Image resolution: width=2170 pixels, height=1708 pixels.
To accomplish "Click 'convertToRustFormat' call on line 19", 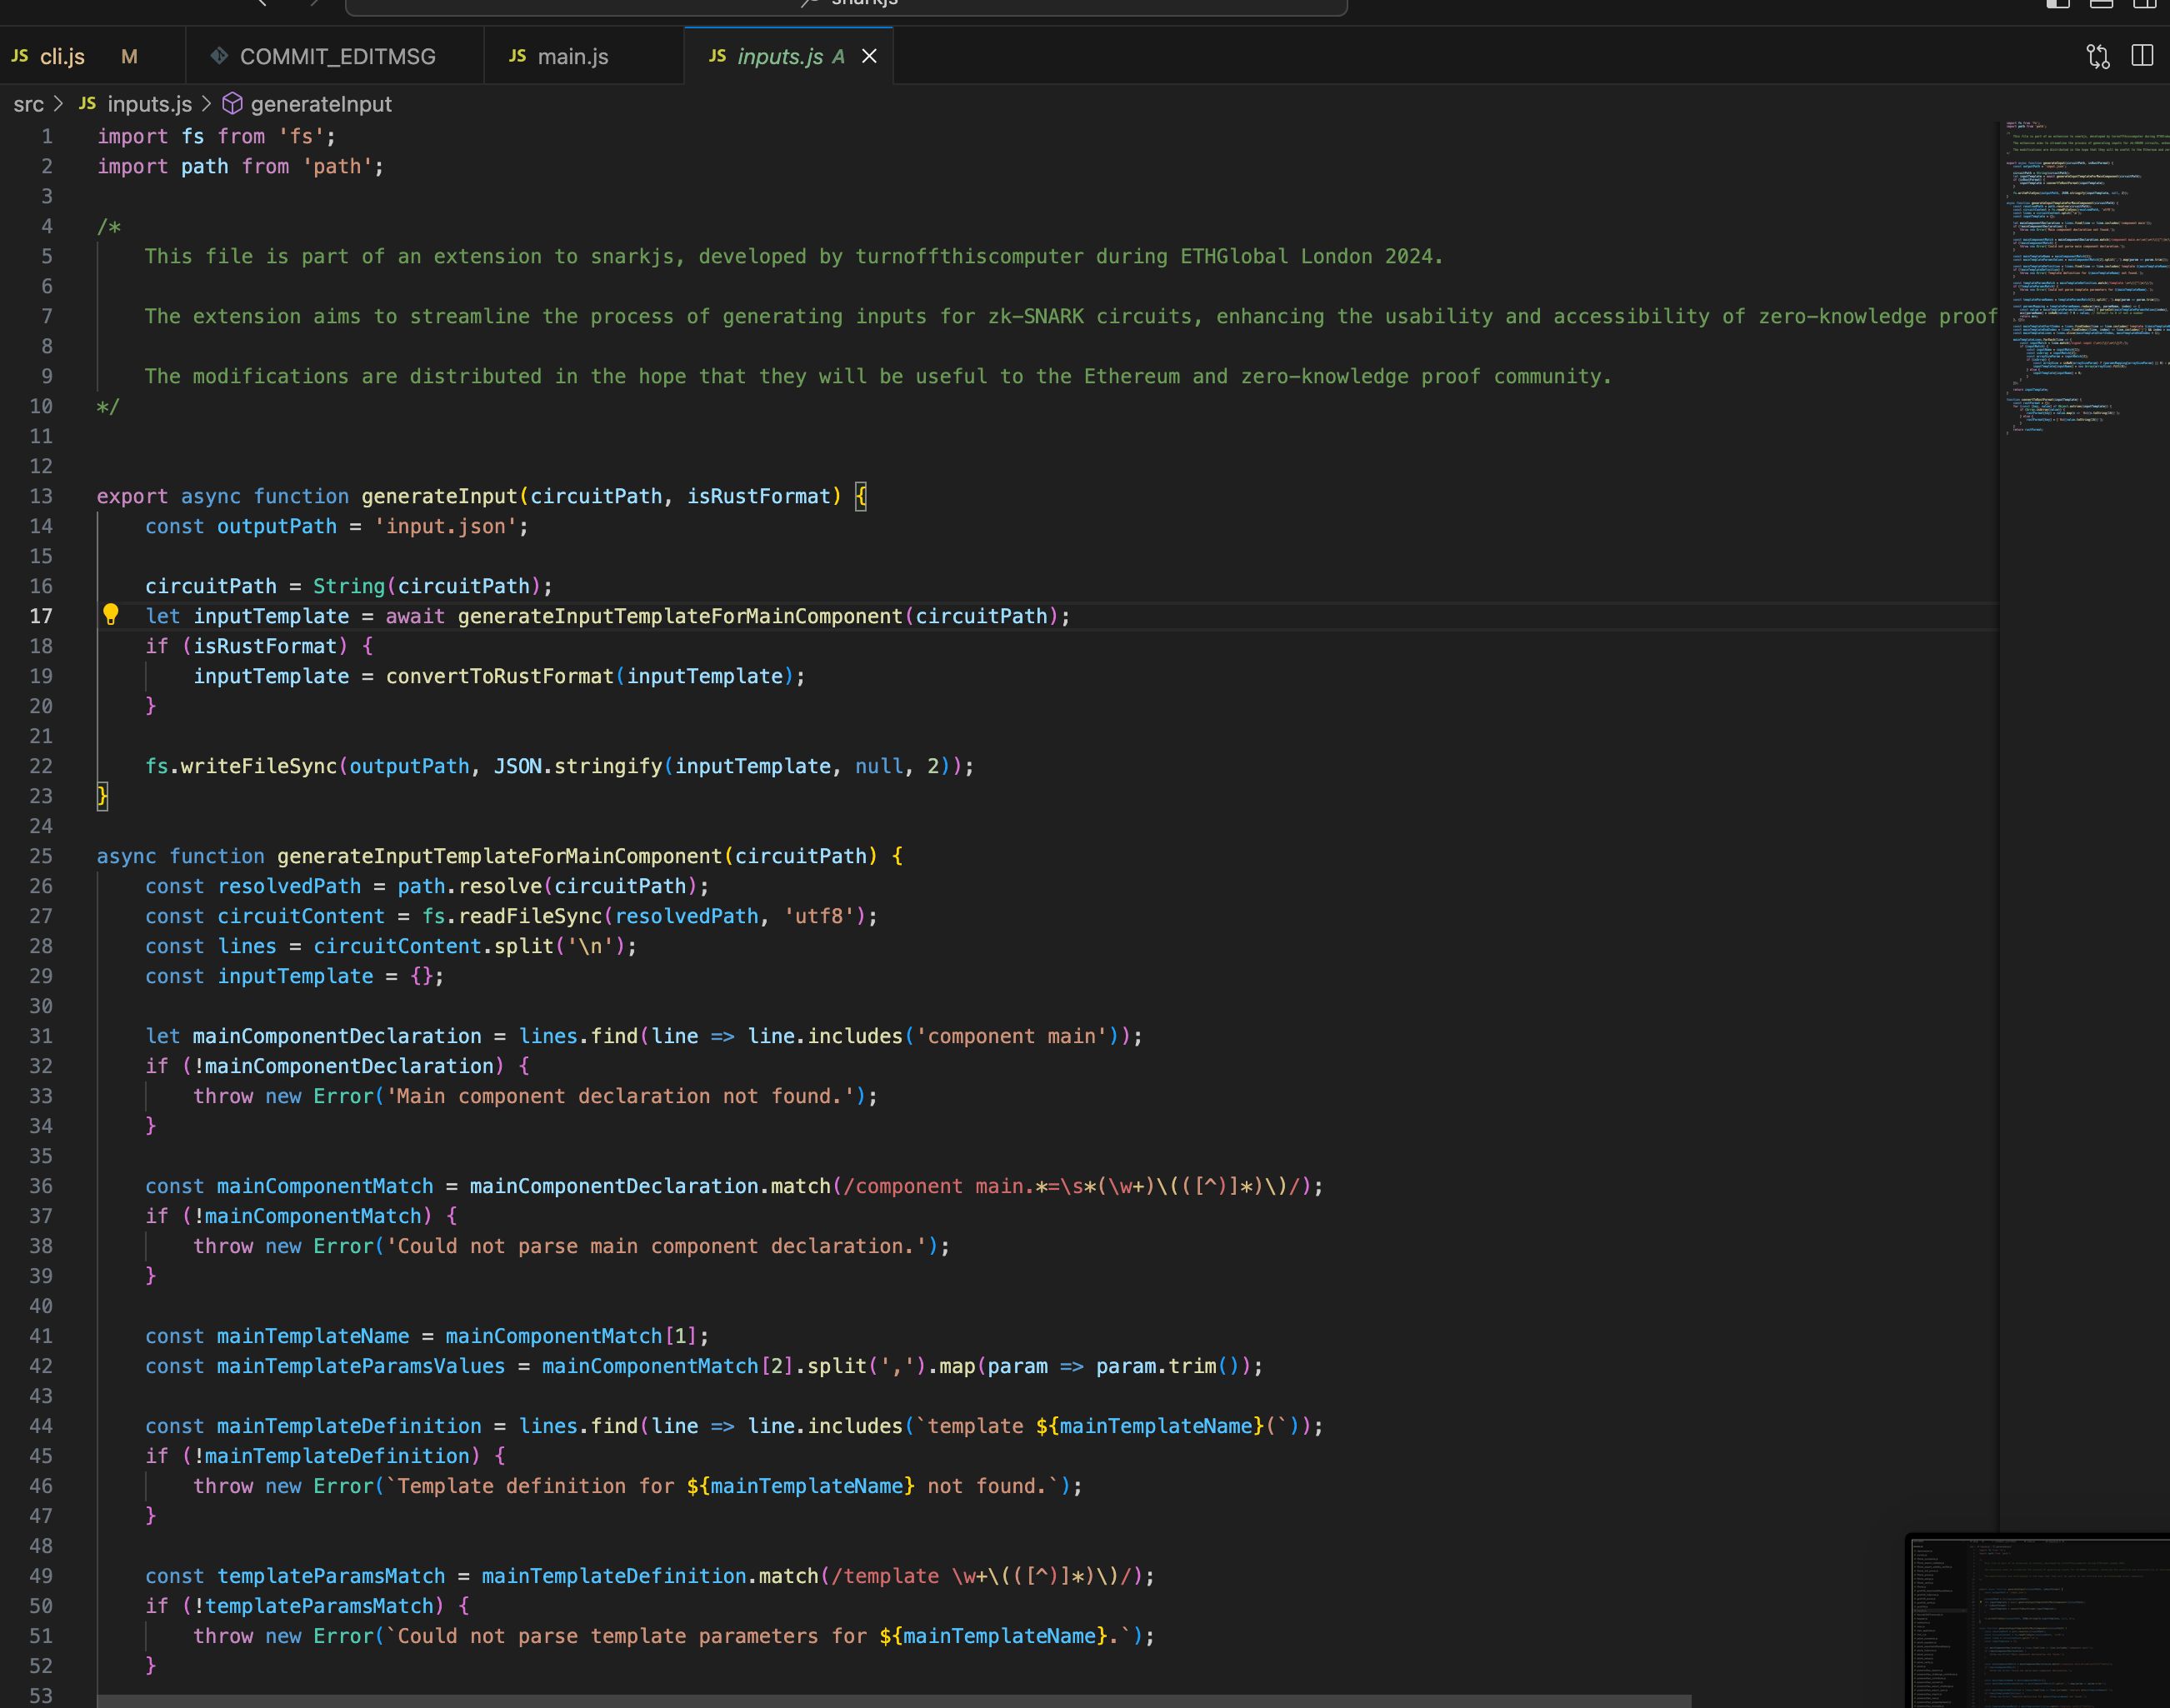I will pos(500,676).
